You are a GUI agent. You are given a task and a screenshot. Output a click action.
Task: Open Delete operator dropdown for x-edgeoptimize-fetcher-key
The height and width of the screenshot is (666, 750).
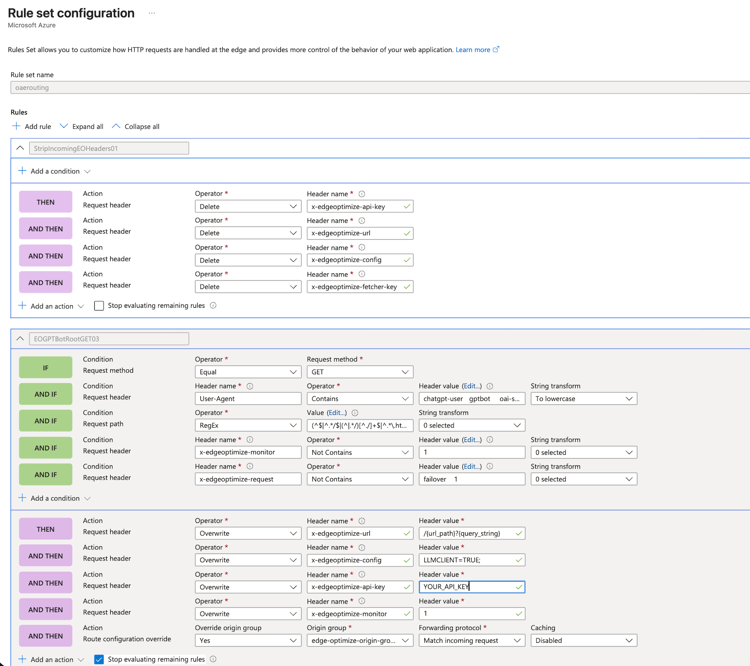248,287
